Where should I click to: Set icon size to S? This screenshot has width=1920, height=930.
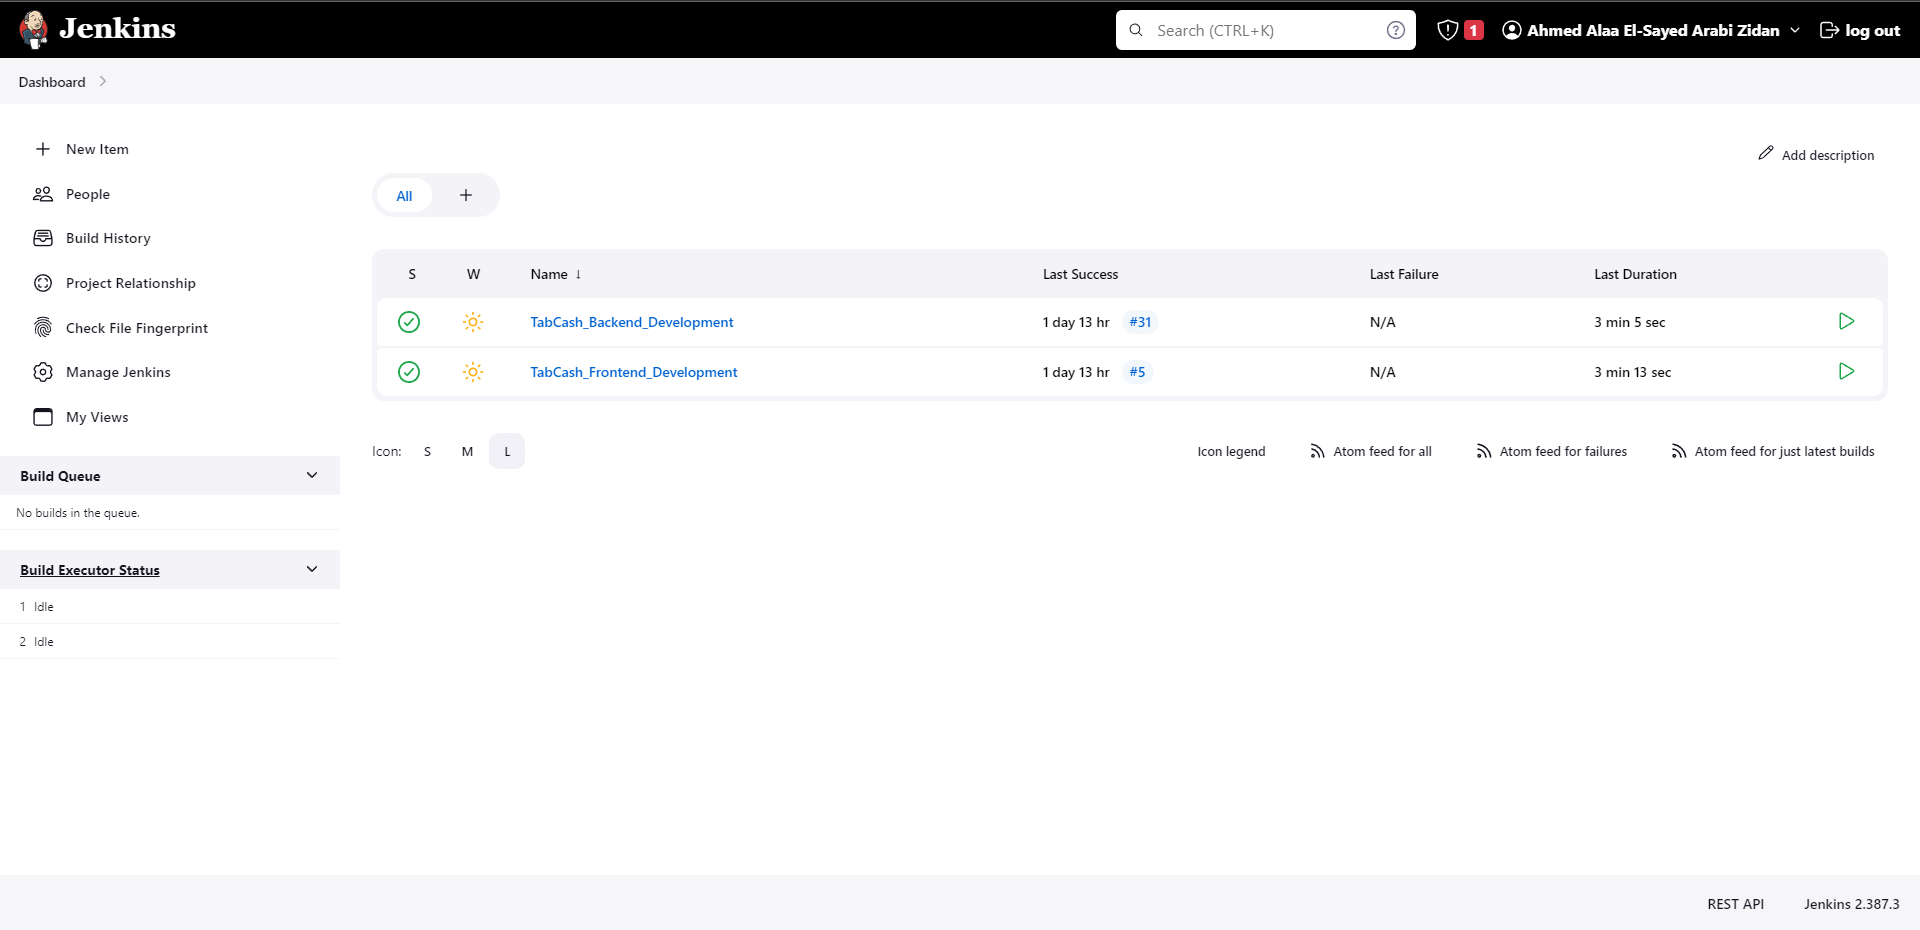coord(427,451)
